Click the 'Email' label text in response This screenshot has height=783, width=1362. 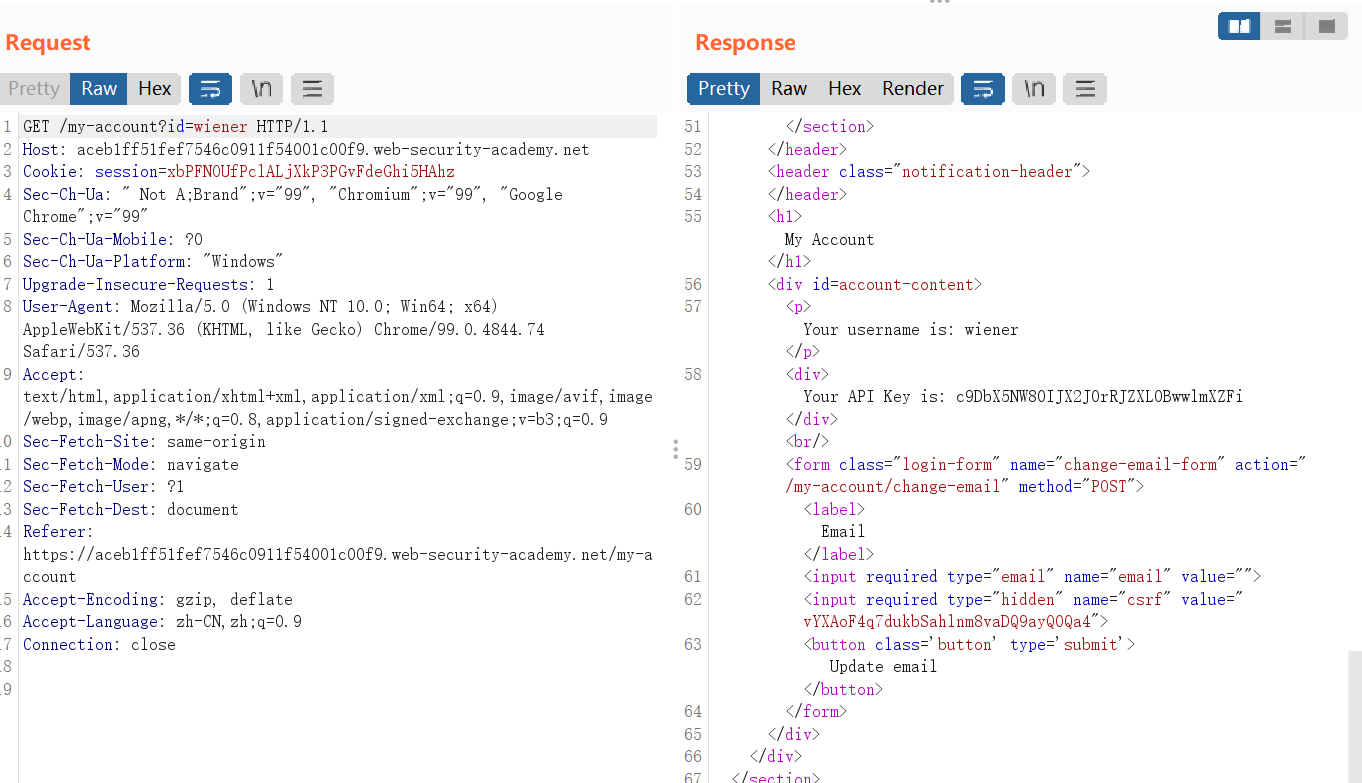tap(843, 532)
